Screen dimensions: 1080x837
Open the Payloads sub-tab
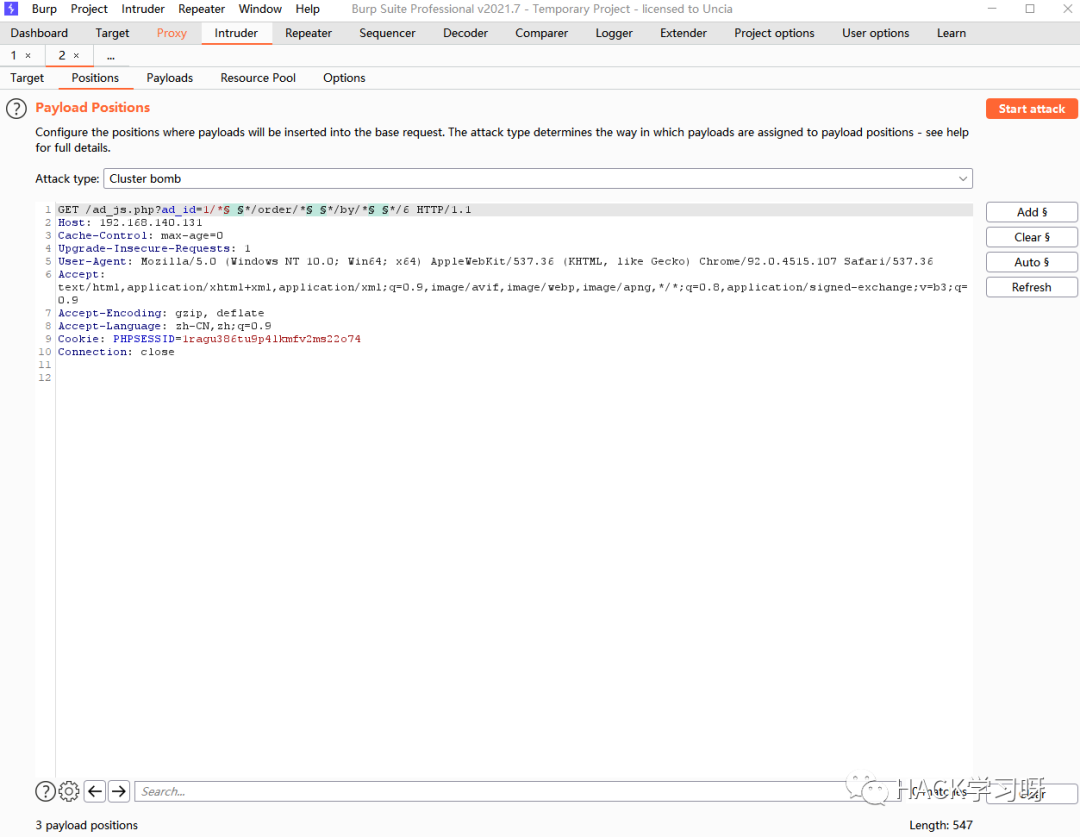(169, 78)
